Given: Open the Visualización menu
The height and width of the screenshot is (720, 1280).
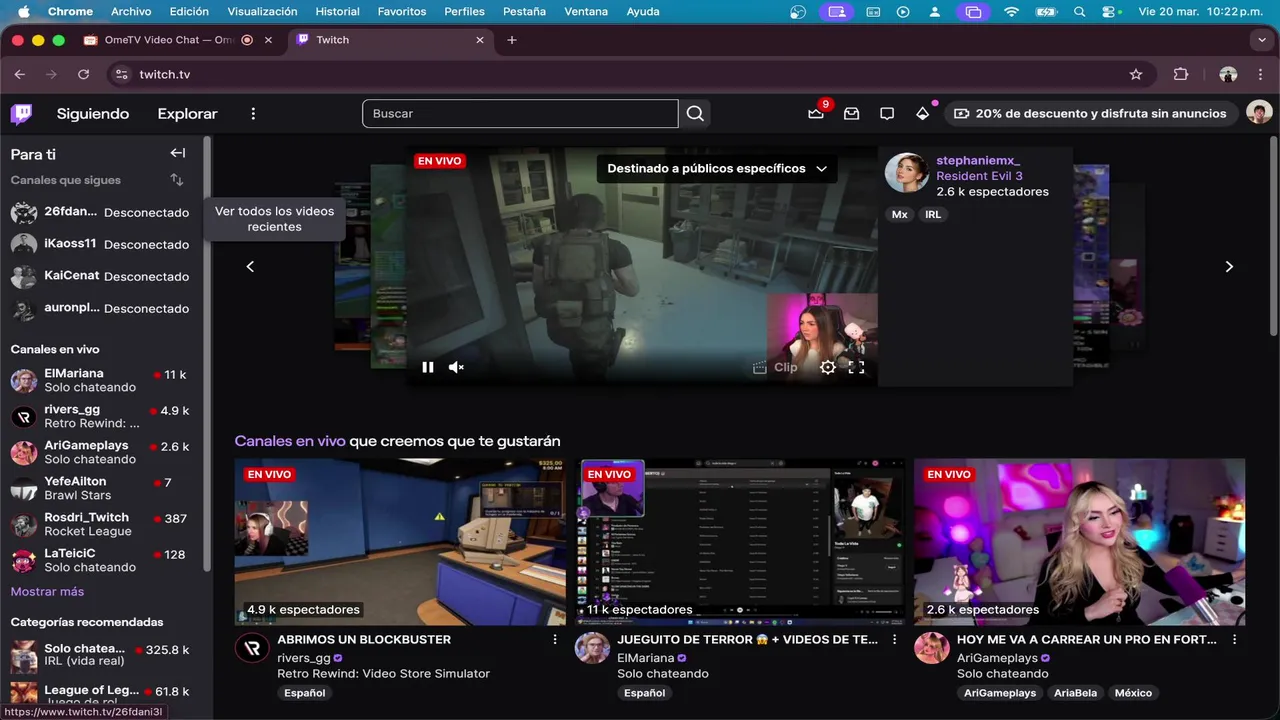Looking at the screenshot, I should [262, 12].
